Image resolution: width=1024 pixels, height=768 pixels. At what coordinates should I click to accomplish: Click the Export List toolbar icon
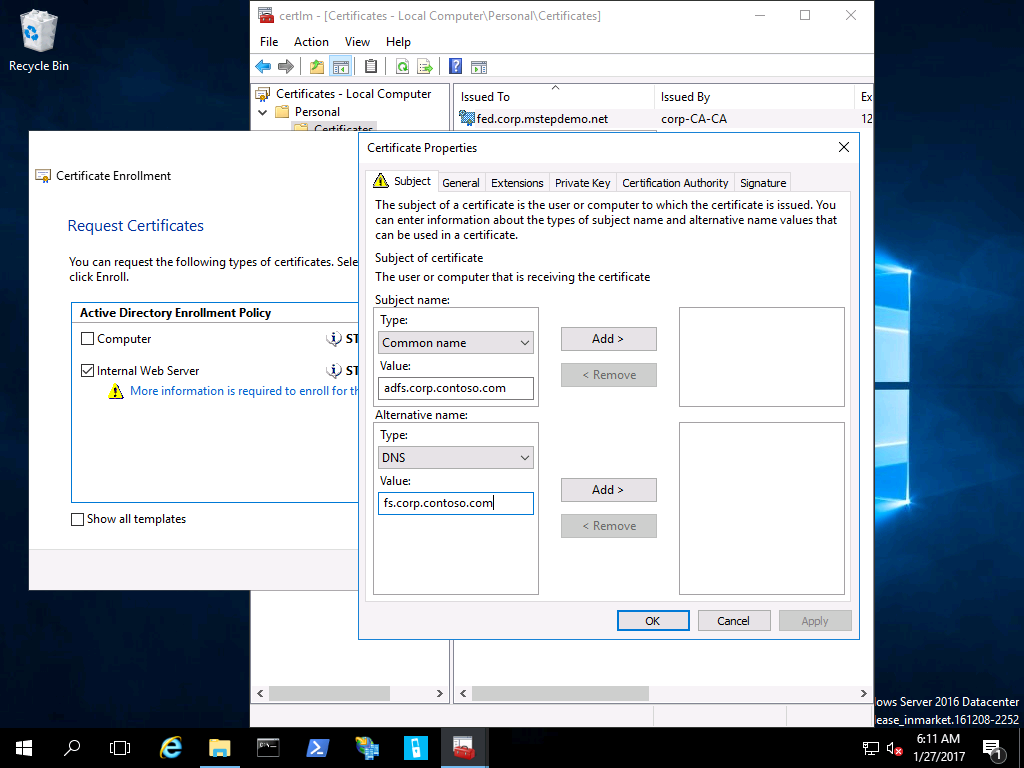(x=425, y=67)
